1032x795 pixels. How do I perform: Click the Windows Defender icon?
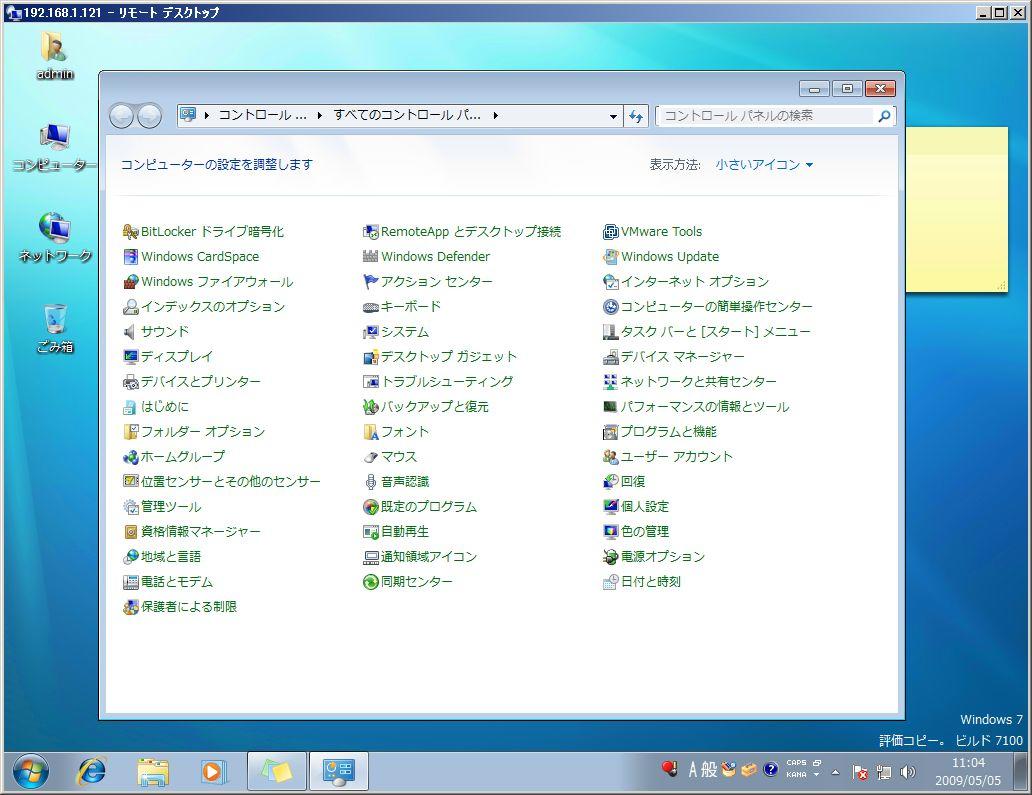(371, 257)
